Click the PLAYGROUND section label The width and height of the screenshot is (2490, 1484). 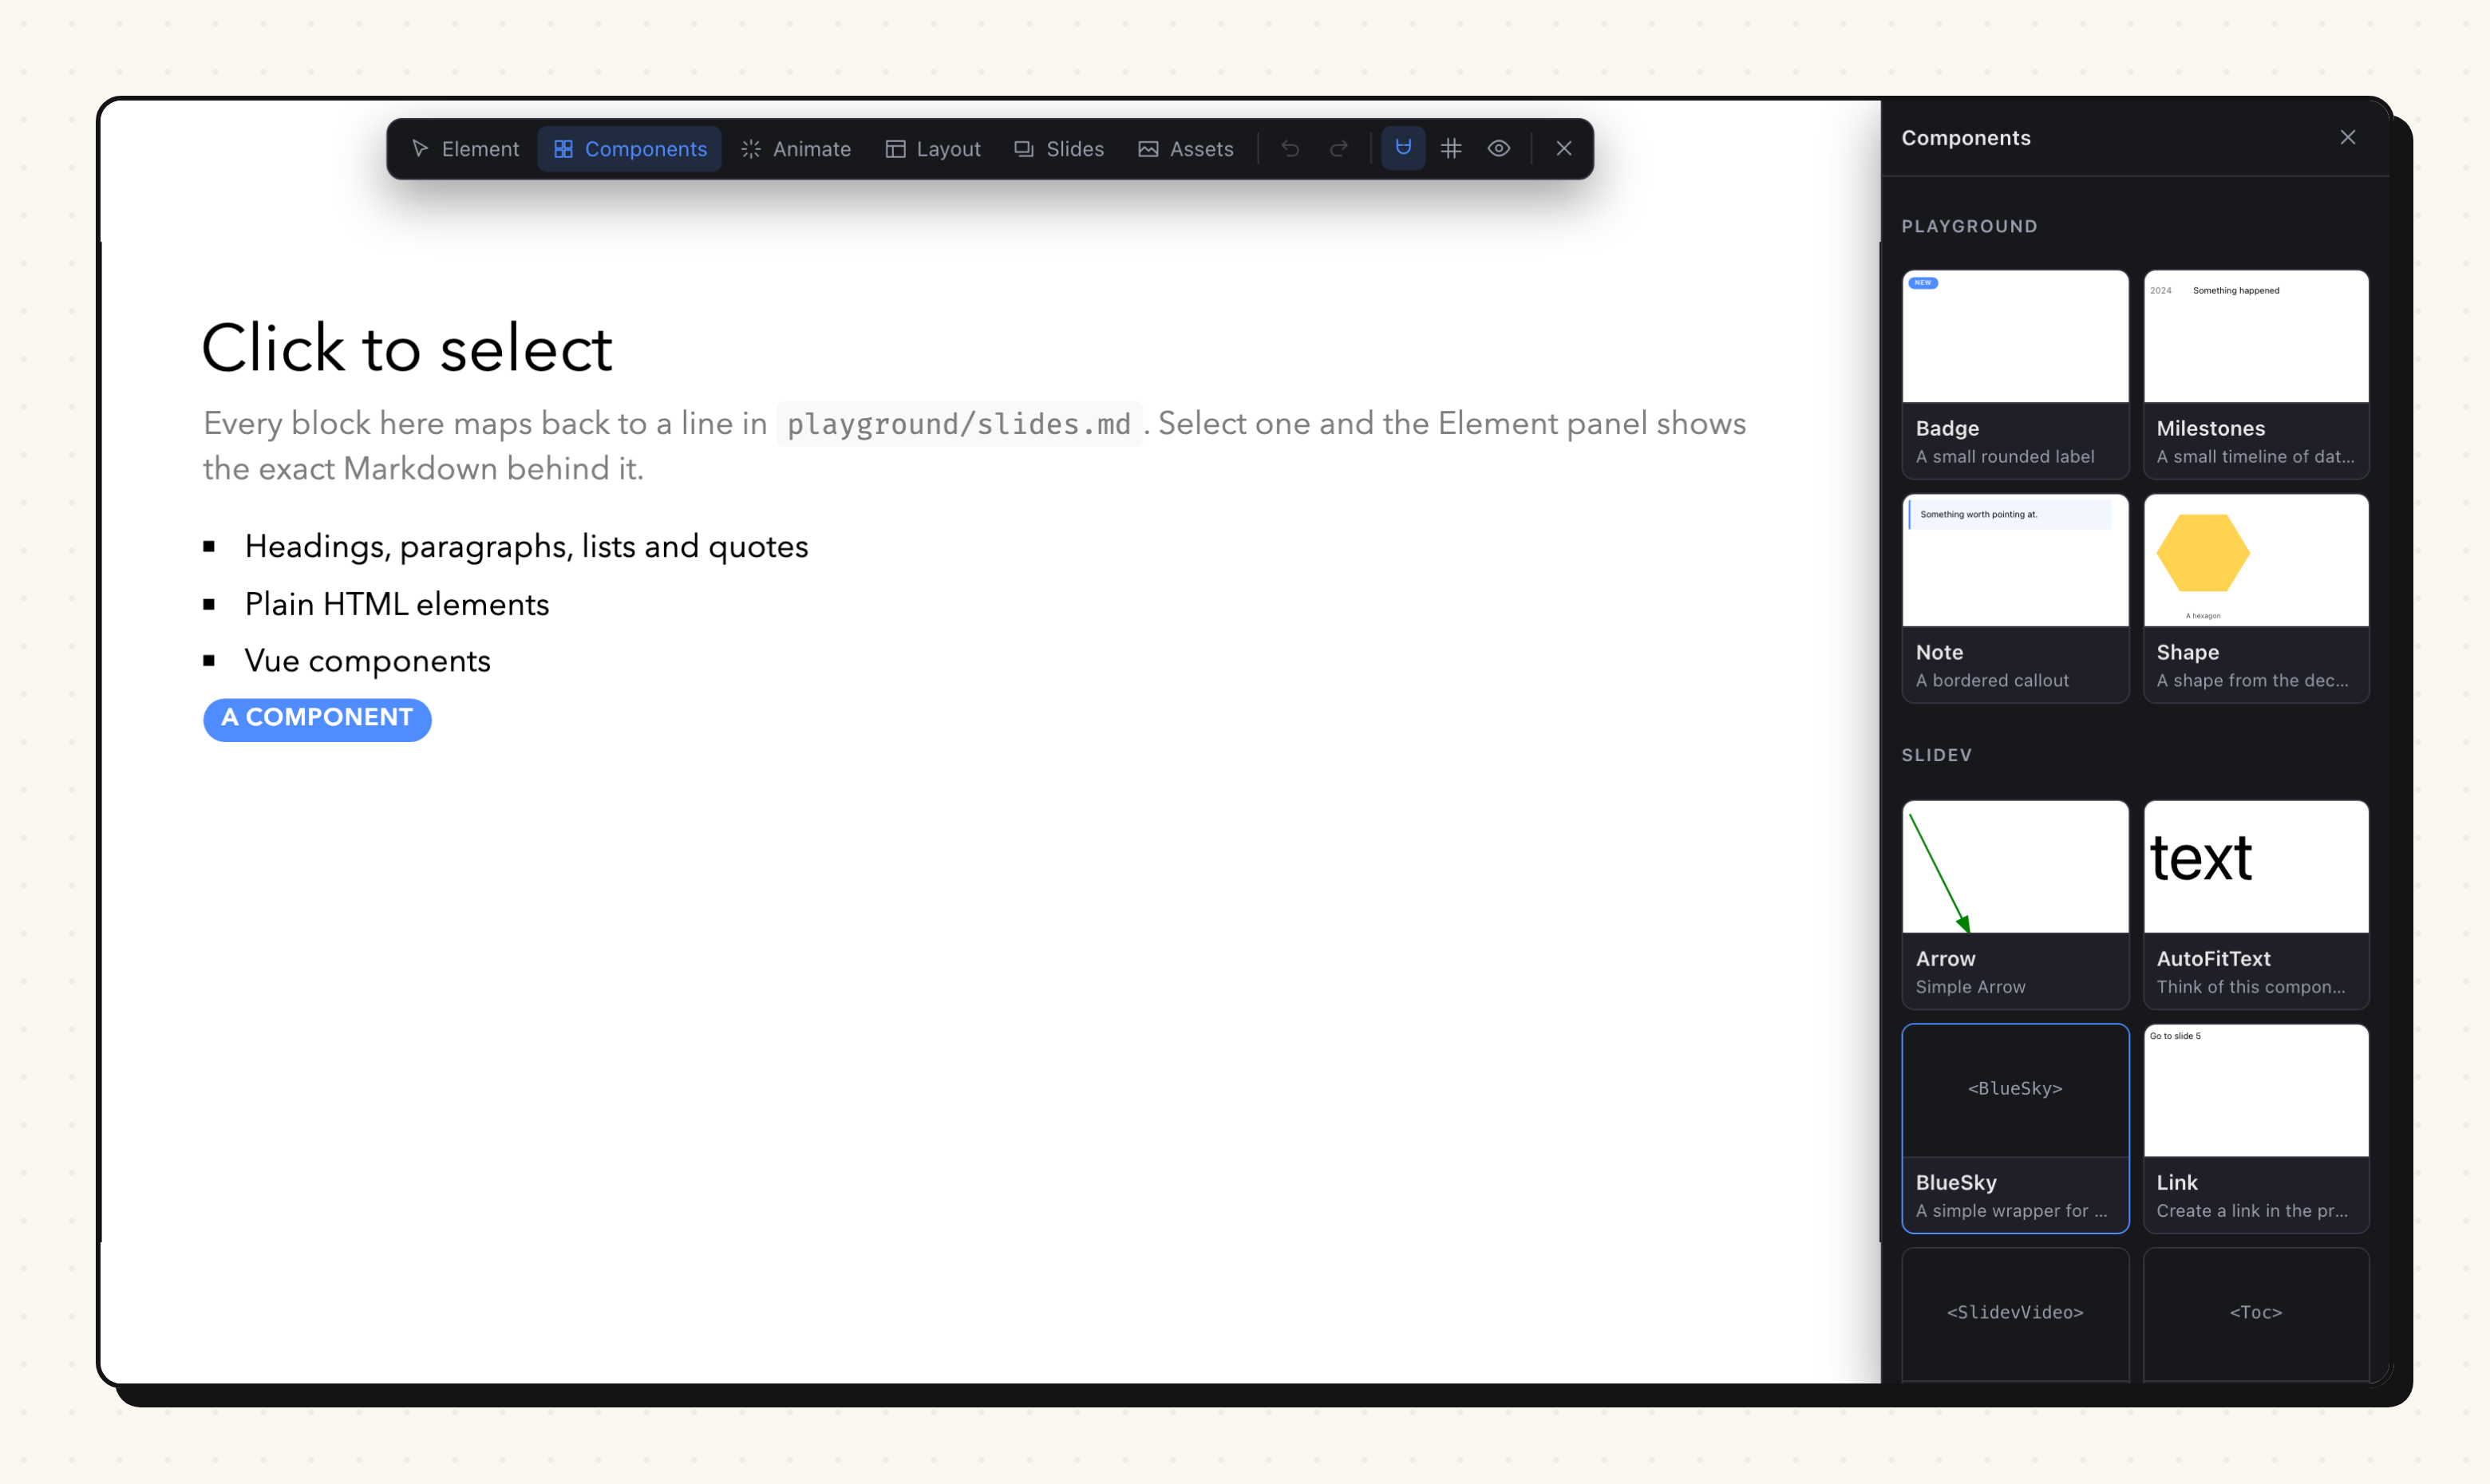(1969, 227)
